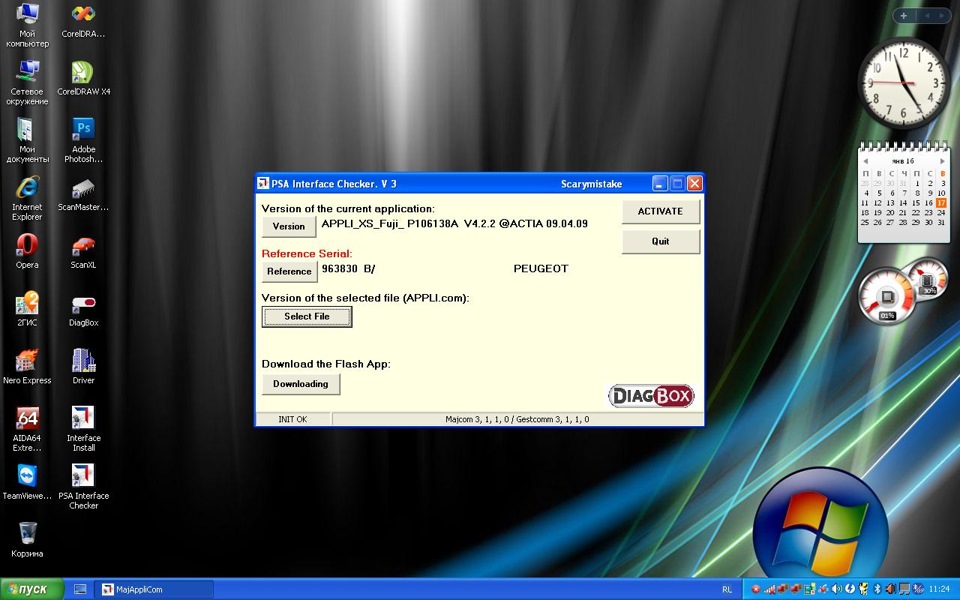Image resolution: width=960 pixels, height=600 pixels.
Task: Go to next month in calendar gadget
Action: click(942, 161)
